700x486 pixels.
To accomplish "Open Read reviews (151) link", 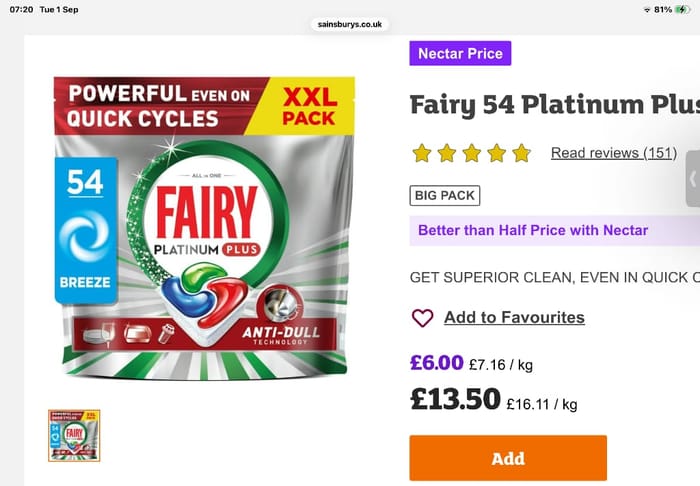I will [x=614, y=153].
